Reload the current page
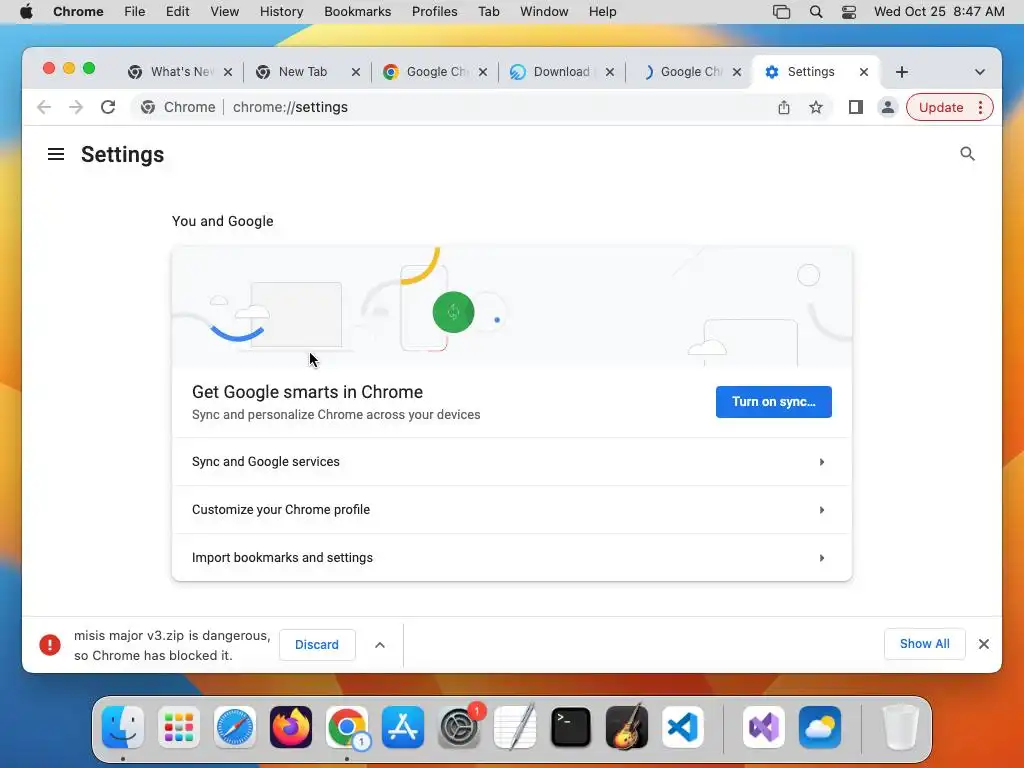The width and height of the screenshot is (1024, 768). tap(108, 107)
